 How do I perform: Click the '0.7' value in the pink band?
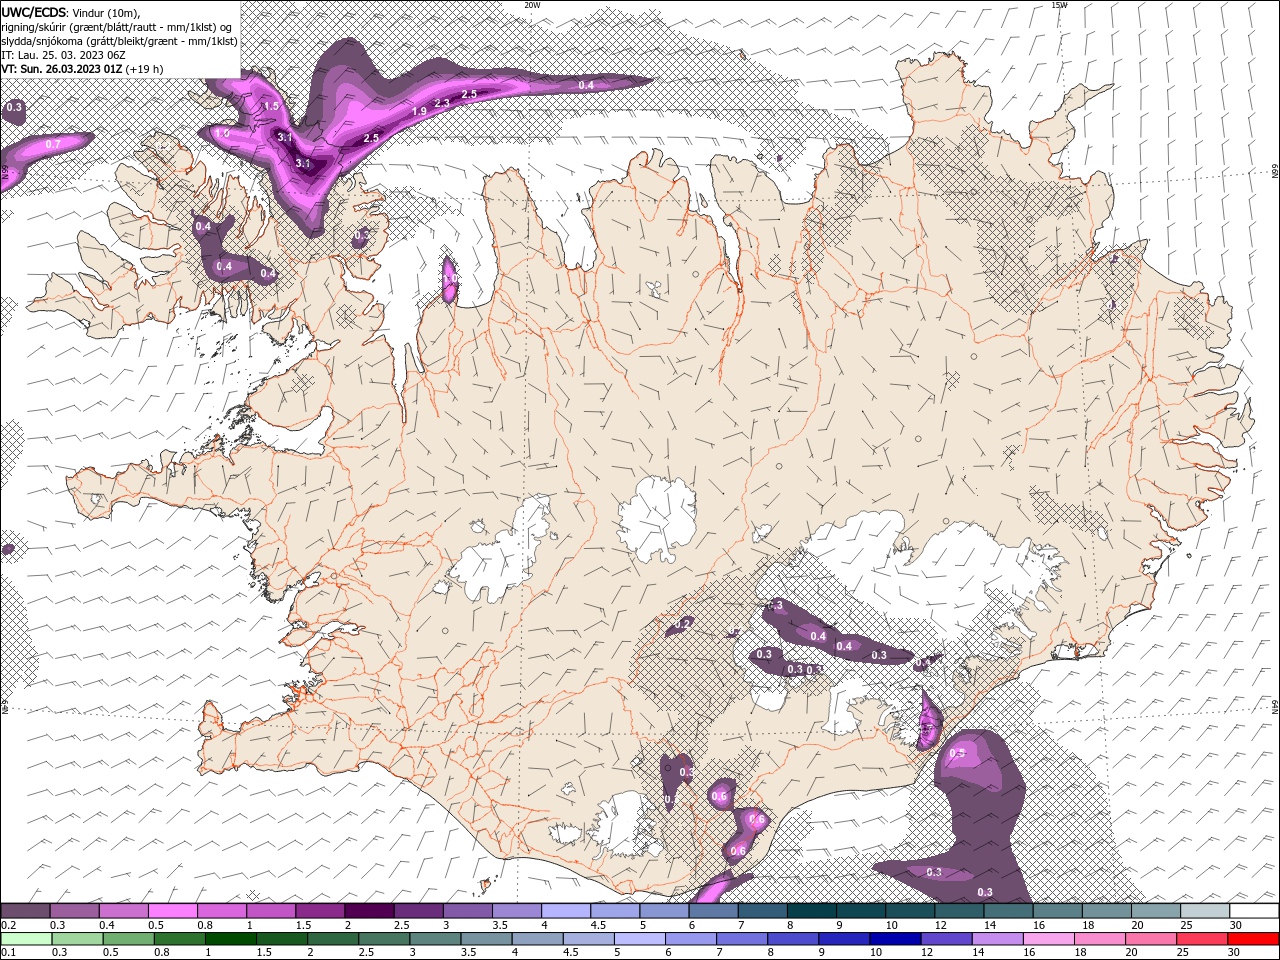pos(53,144)
